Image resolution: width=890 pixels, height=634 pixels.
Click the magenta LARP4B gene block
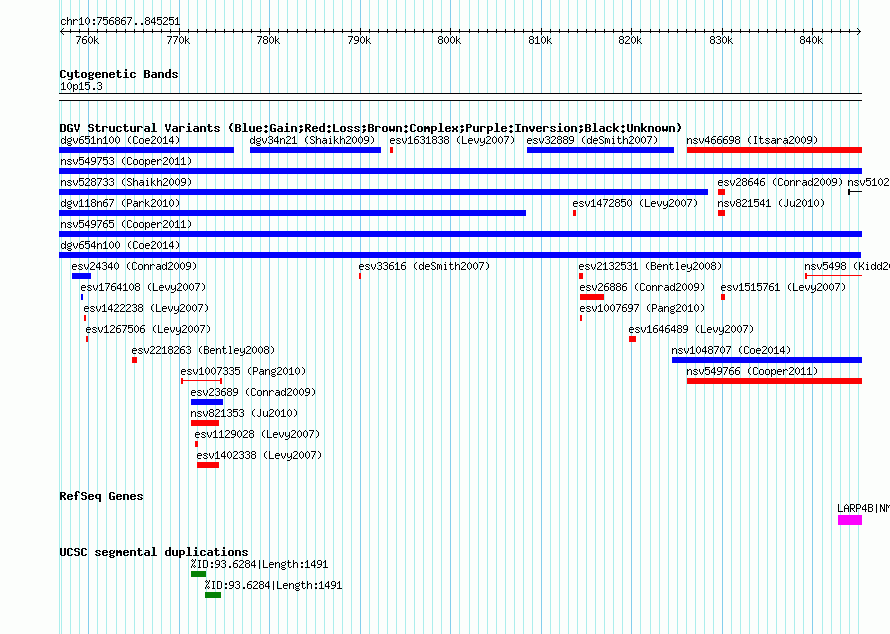click(x=850, y=520)
